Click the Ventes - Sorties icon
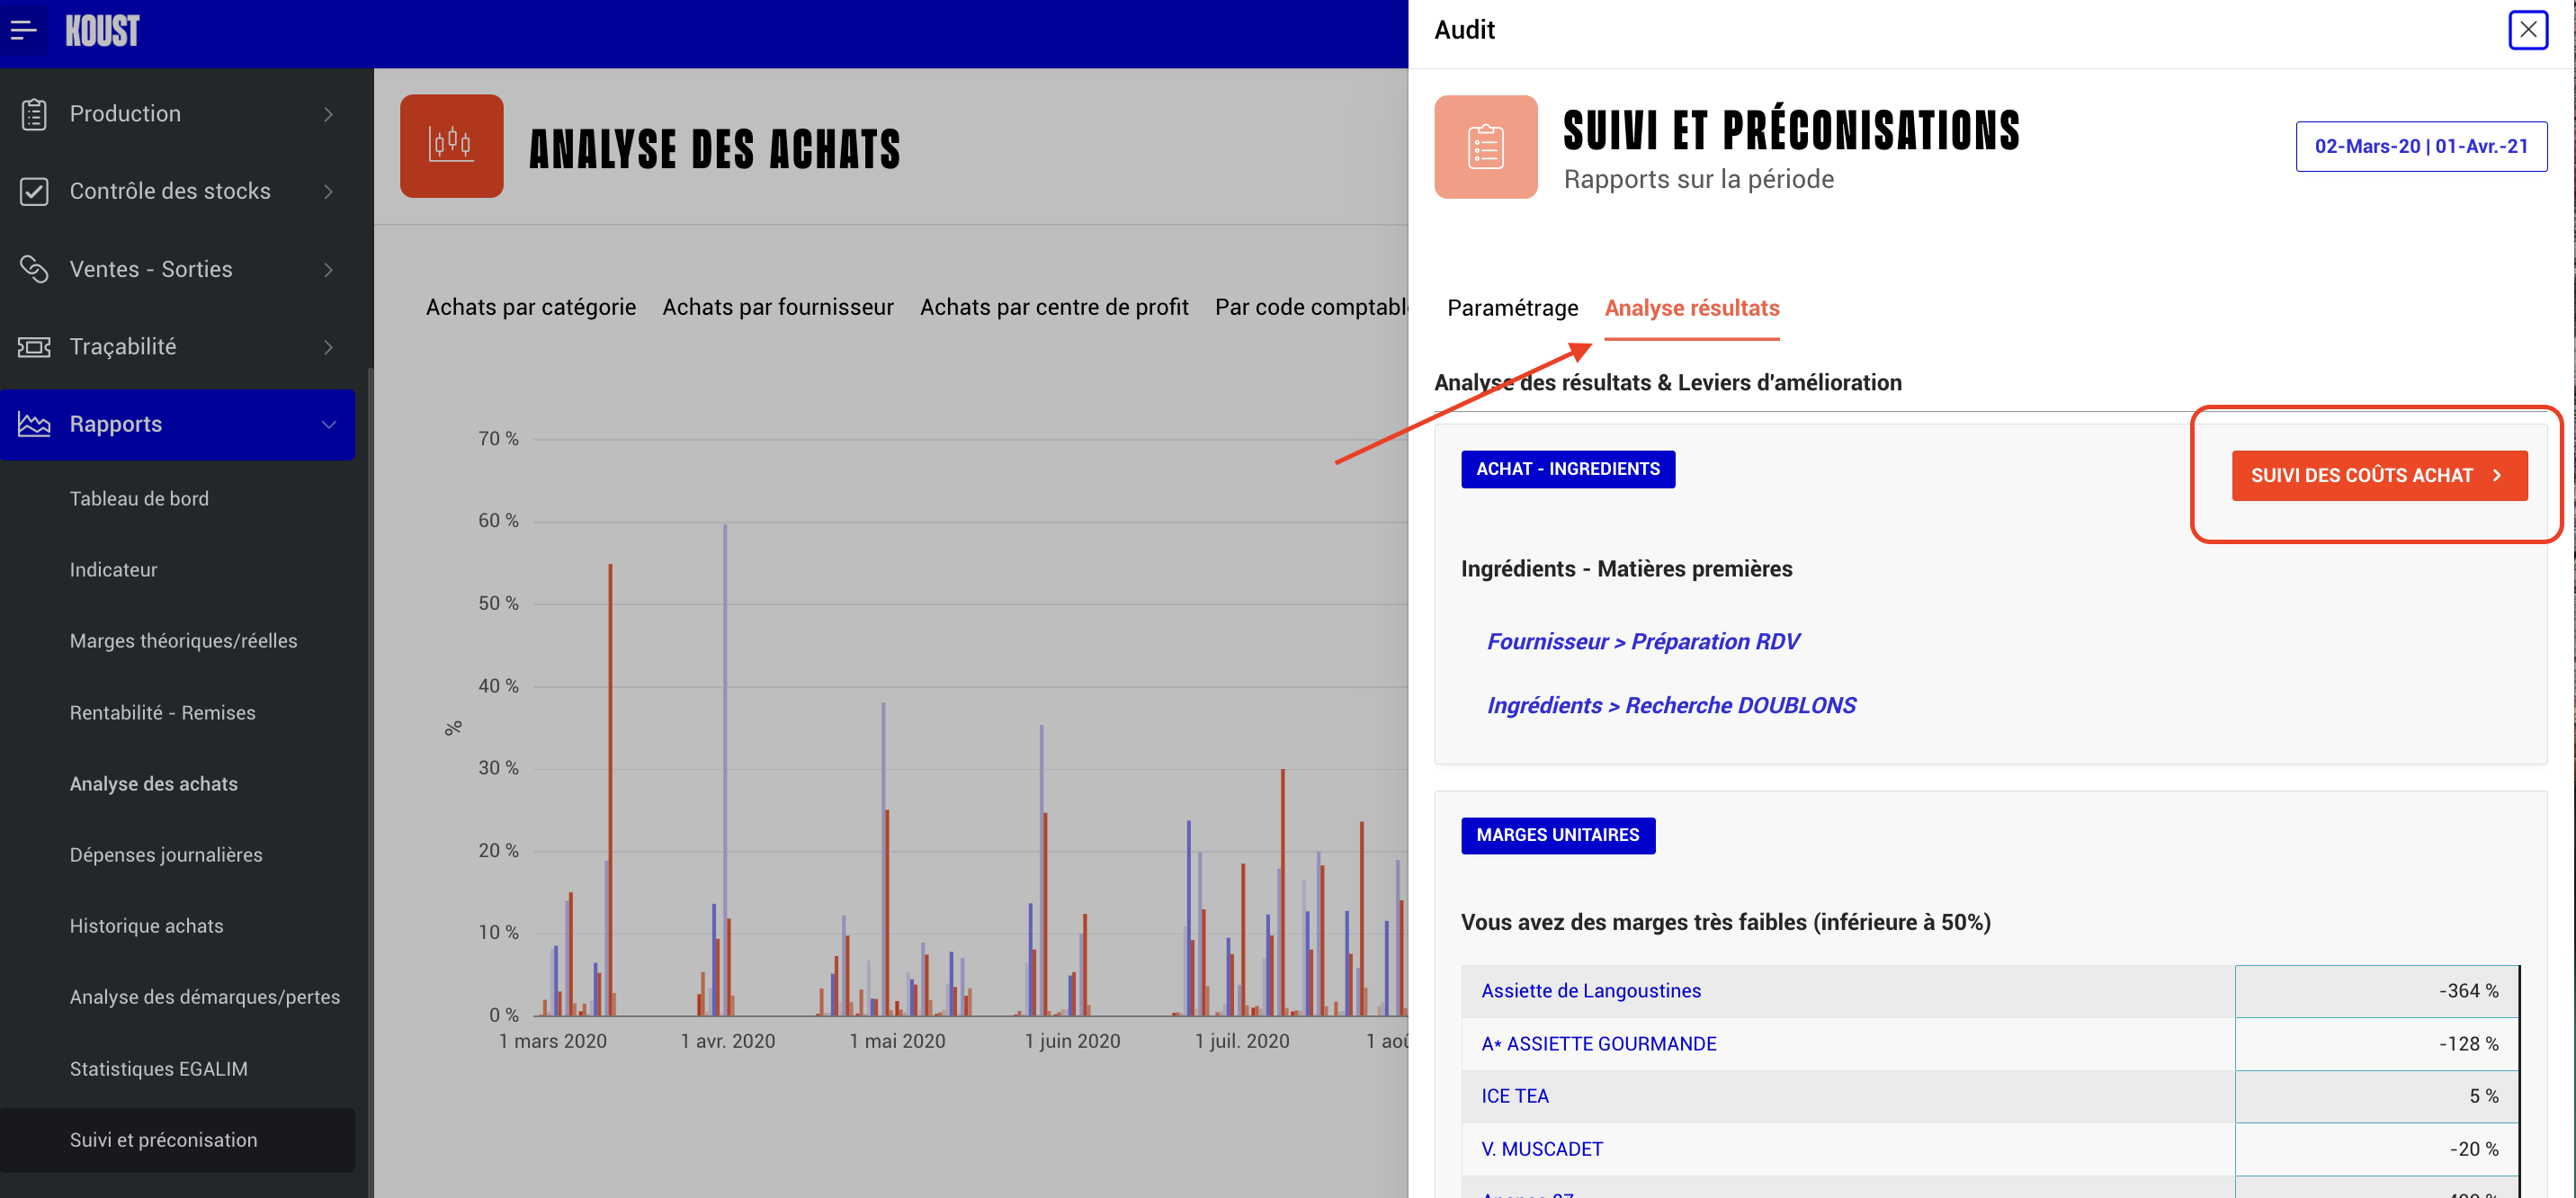This screenshot has height=1198, width=2576. pyautogui.click(x=34, y=269)
